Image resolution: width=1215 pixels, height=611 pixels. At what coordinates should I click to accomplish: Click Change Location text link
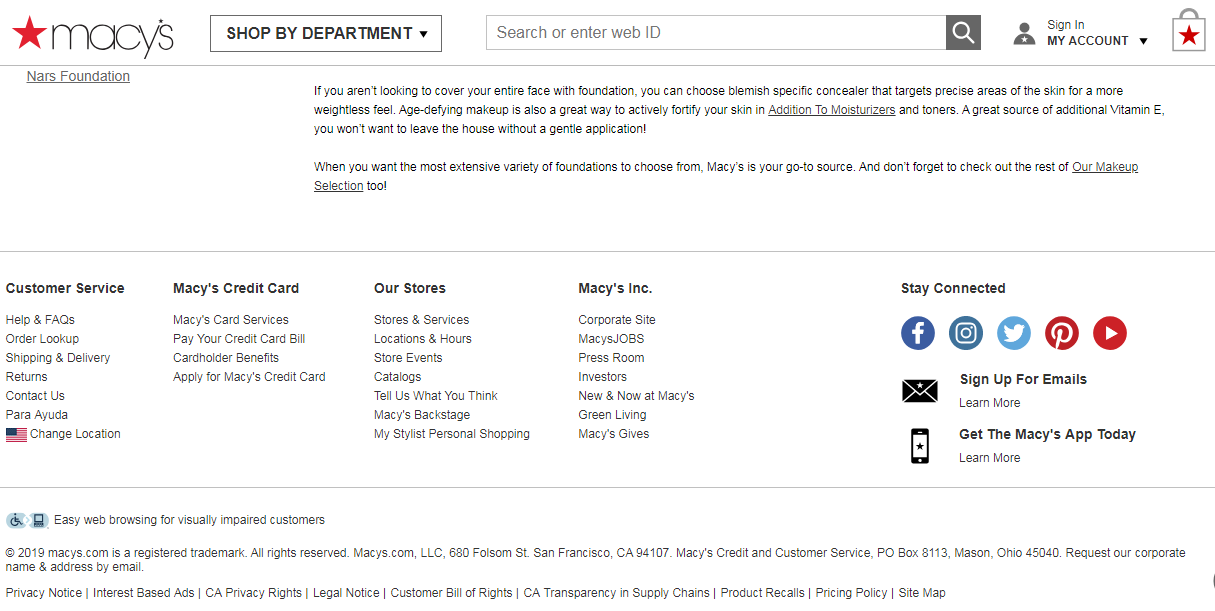point(75,434)
